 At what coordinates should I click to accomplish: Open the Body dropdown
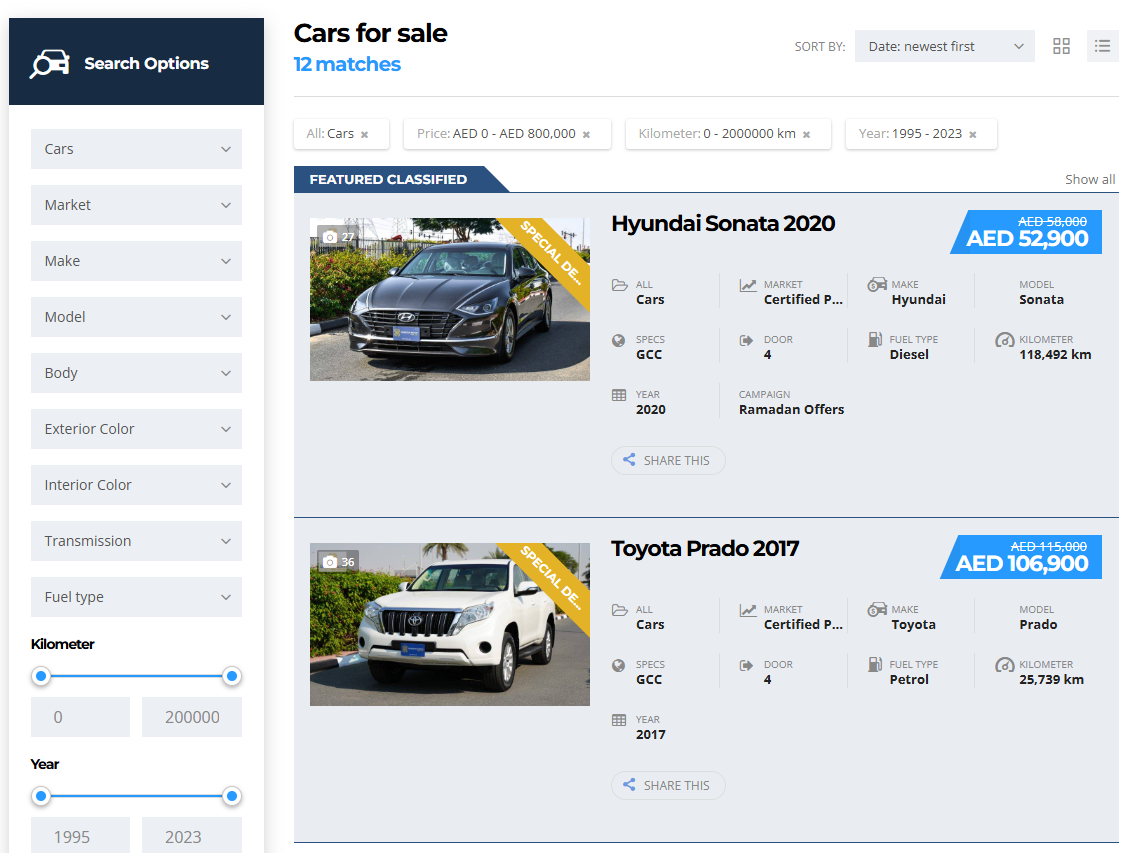pos(136,373)
